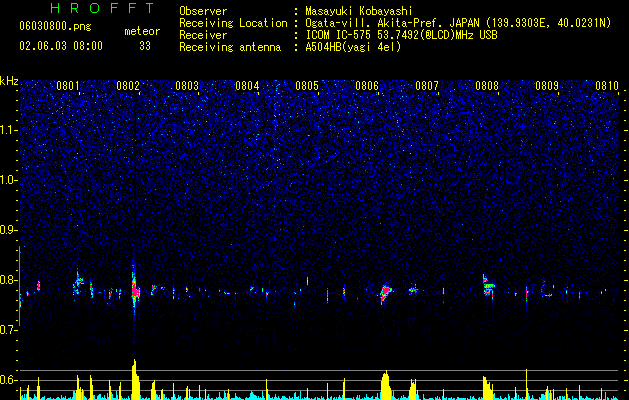Click the 0804 time marker
The image size is (629, 400).
pos(247,86)
